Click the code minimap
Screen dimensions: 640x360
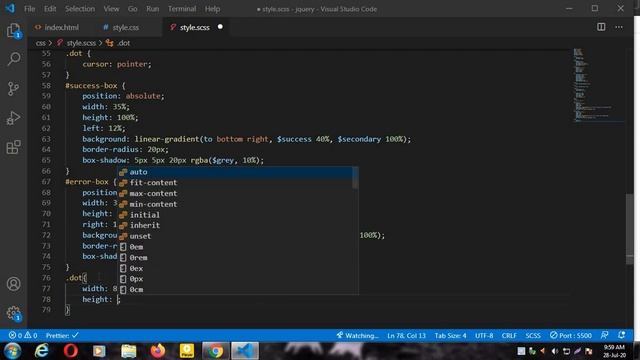[598, 85]
